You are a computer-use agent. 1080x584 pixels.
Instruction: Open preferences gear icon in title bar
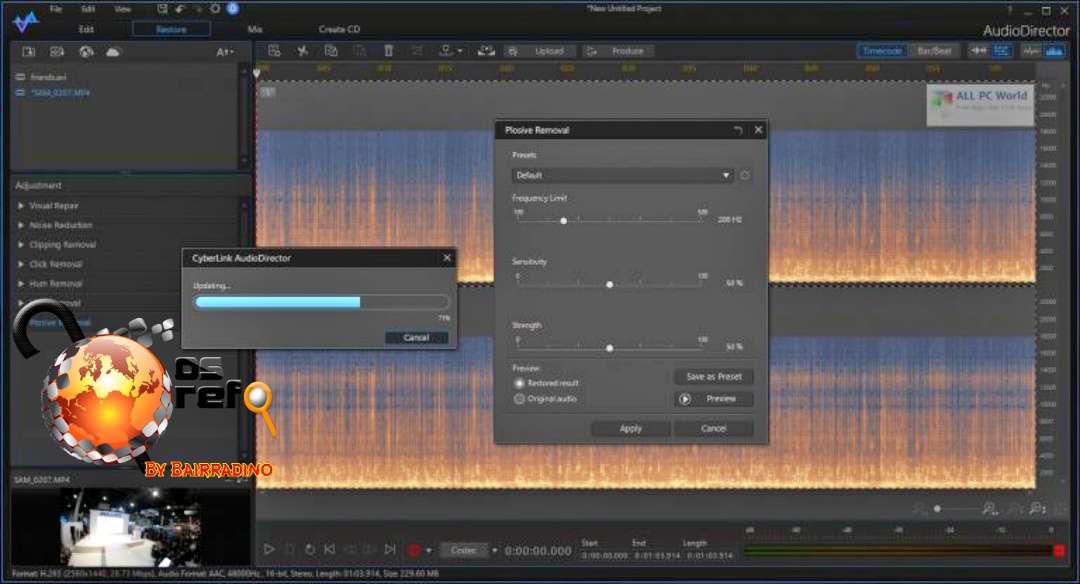[x=215, y=9]
